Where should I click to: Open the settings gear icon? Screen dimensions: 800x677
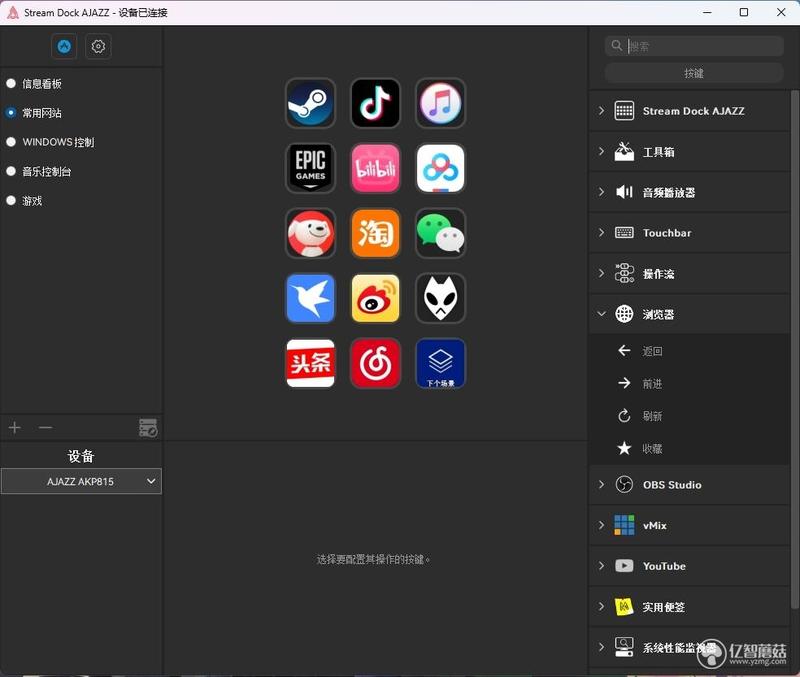click(98, 46)
